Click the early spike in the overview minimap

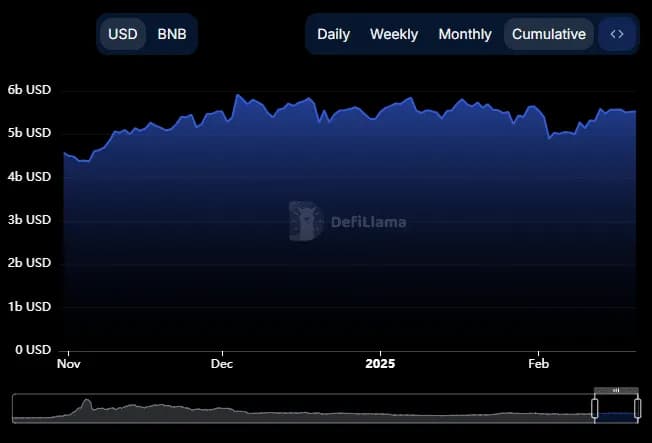(x=86, y=404)
